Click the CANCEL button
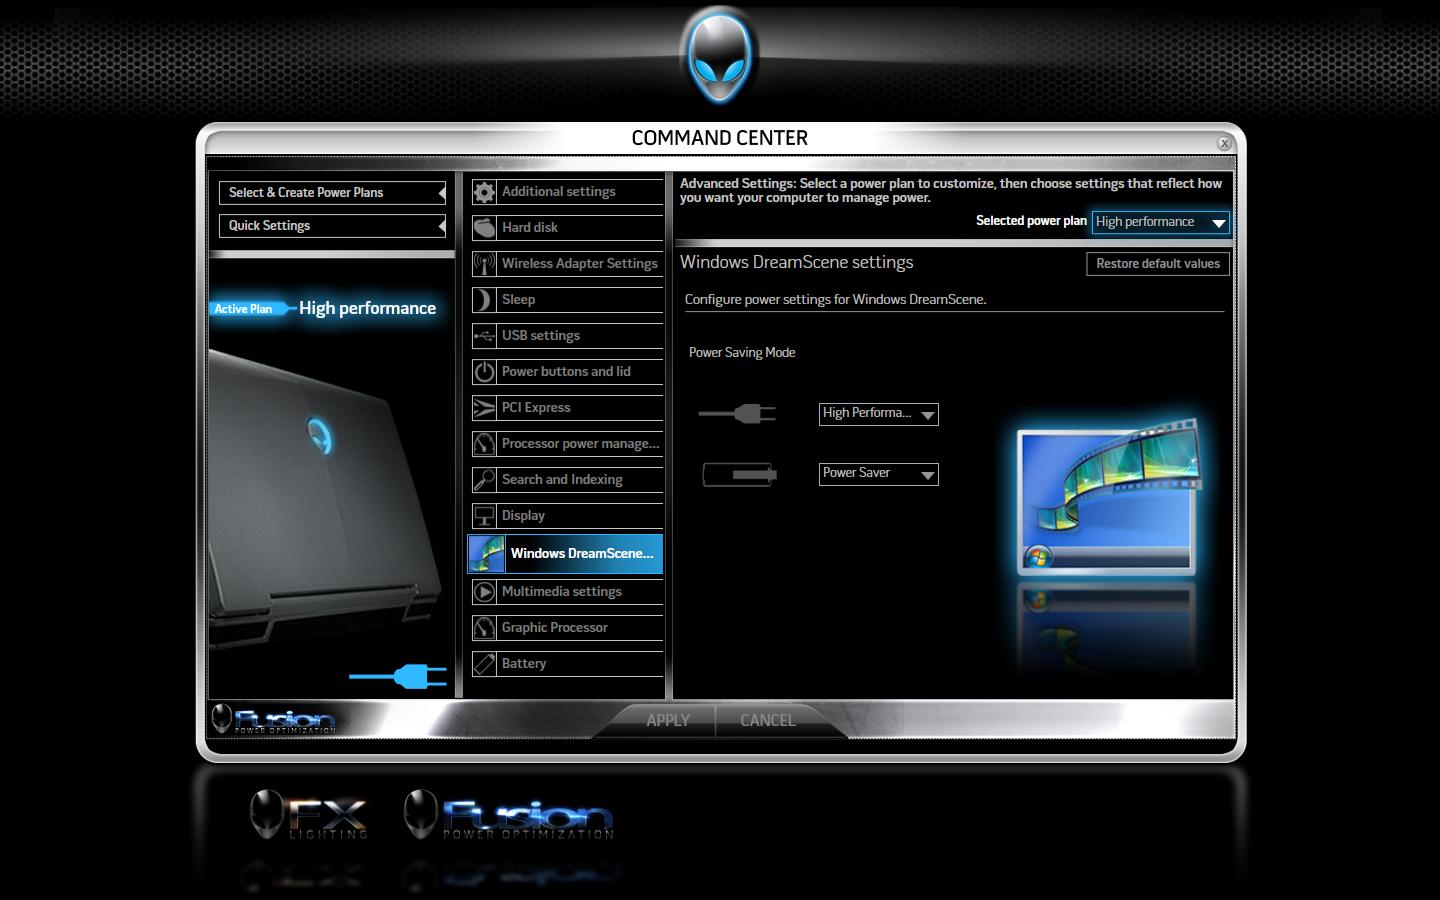Image resolution: width=1440 pixels, height=900 pixels. 767,720
